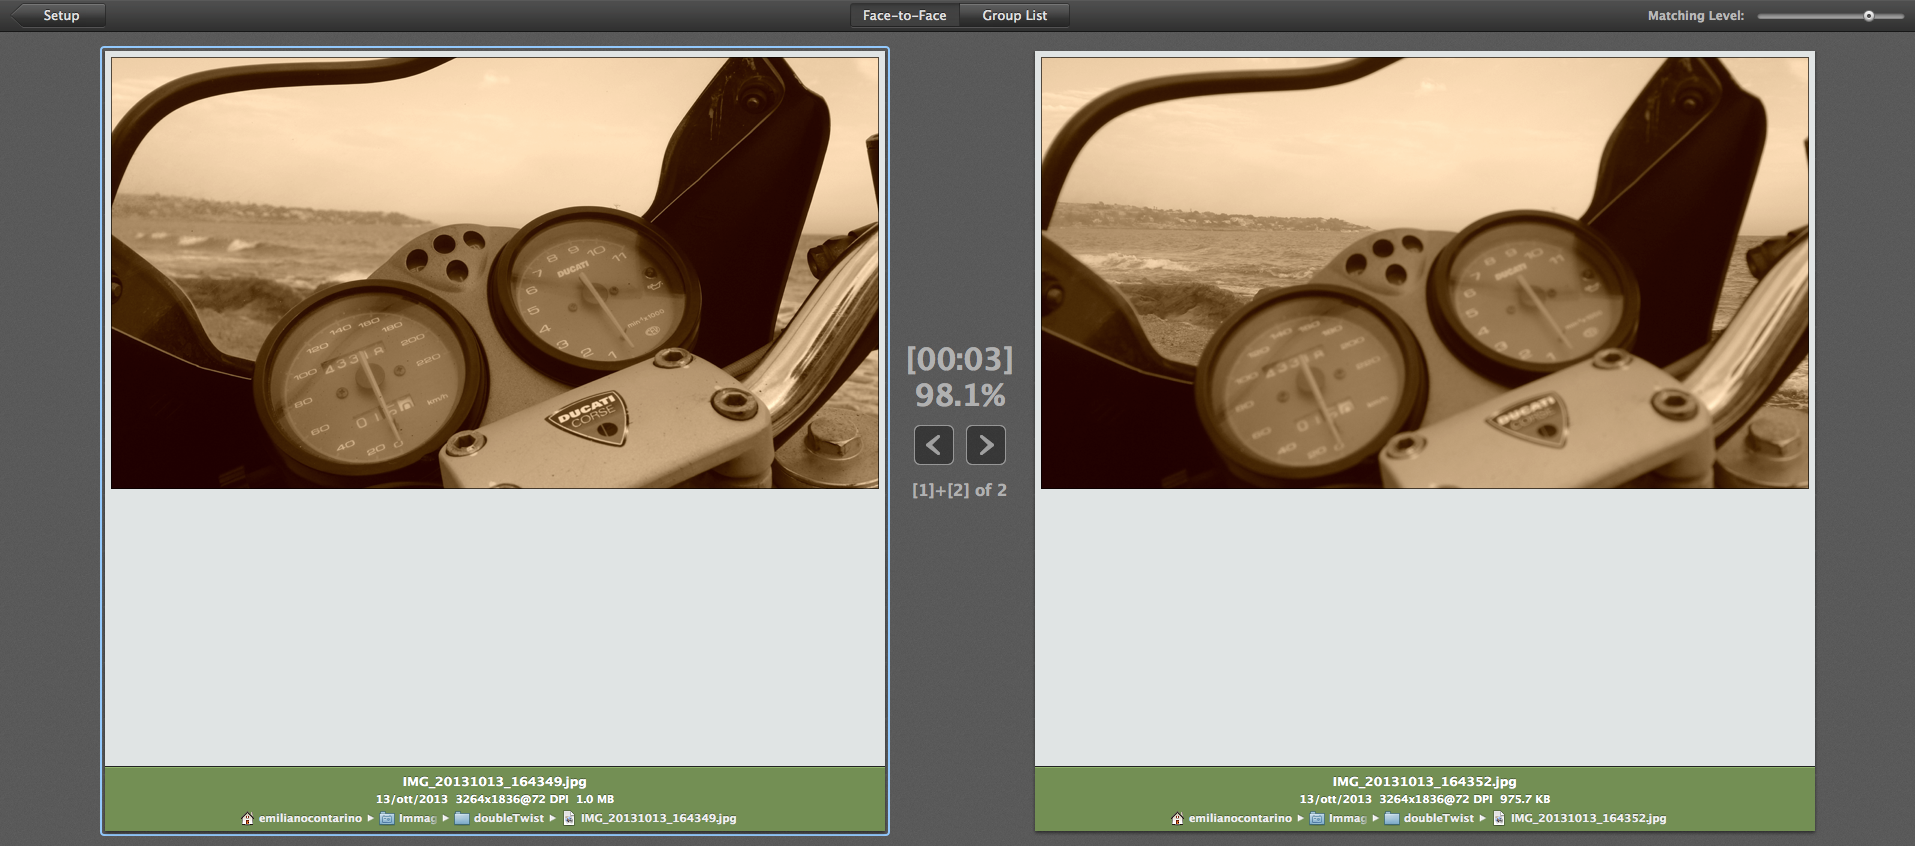Click the Immag folder icon in the left path
1915x846 pixels.
coord(387,818)
